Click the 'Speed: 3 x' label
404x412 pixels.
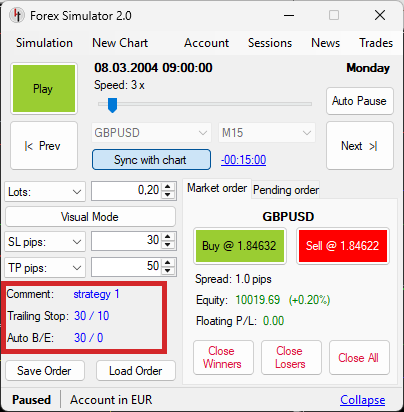coord(119,85)
